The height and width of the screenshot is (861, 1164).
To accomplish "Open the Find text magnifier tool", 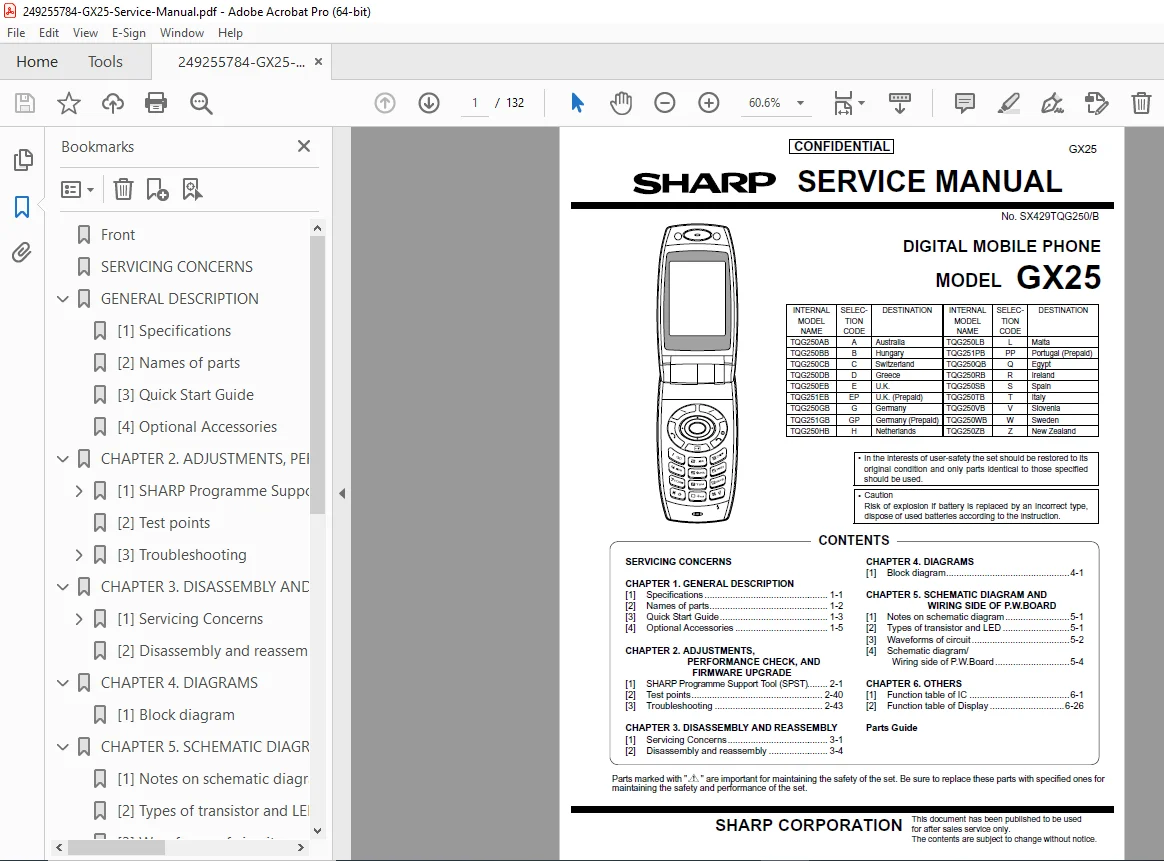I will tap(201, 103).
